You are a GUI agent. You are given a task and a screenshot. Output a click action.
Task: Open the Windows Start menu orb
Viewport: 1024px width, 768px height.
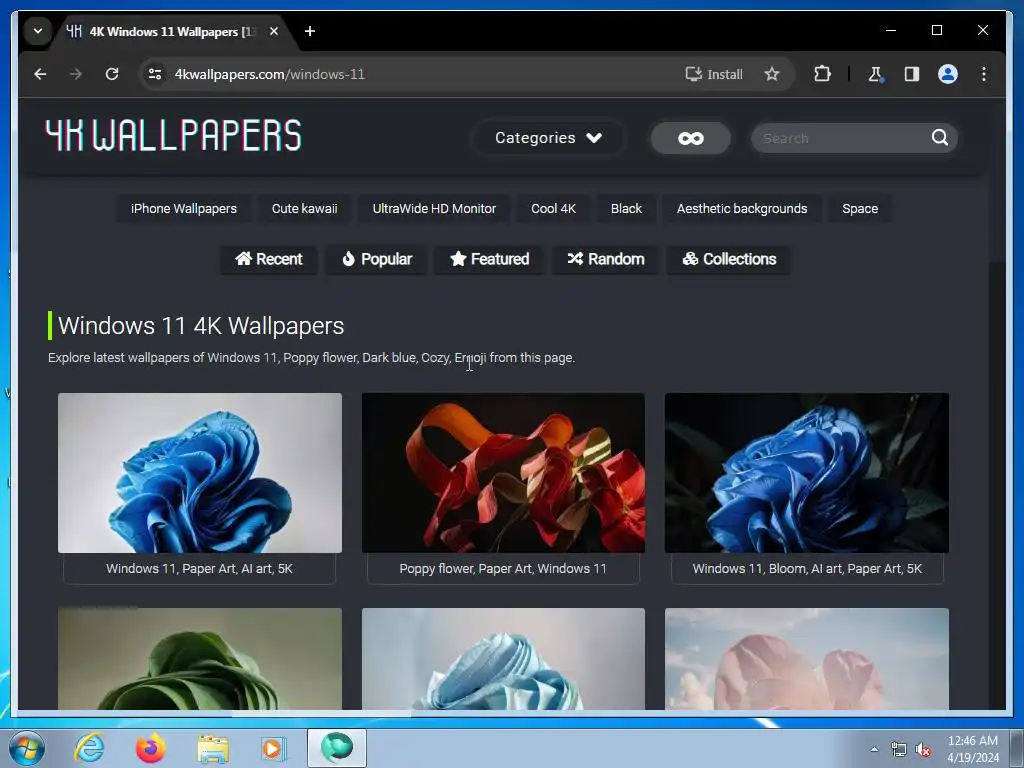(x=27, y=748)
